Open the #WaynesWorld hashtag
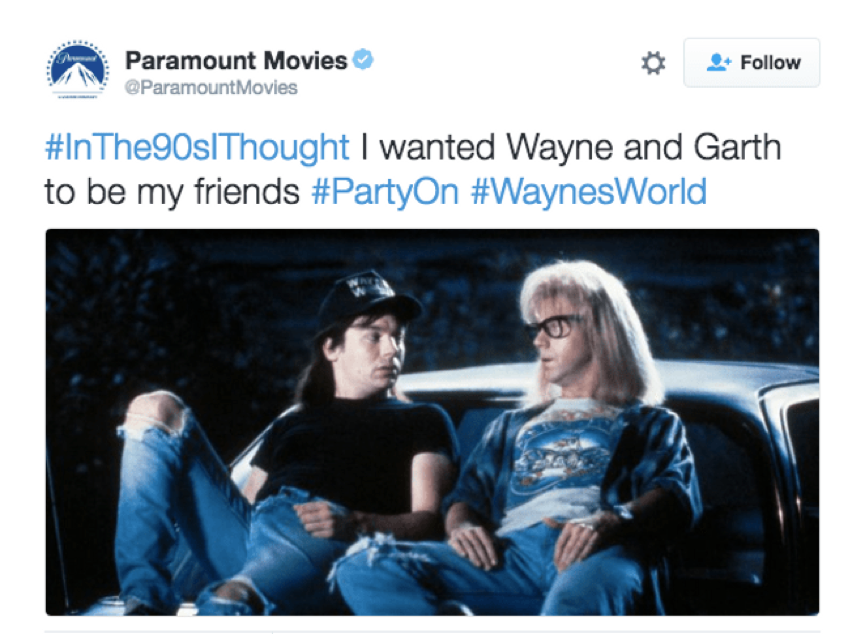The width and height of the screenshot is (865, 634). point(589,191)
